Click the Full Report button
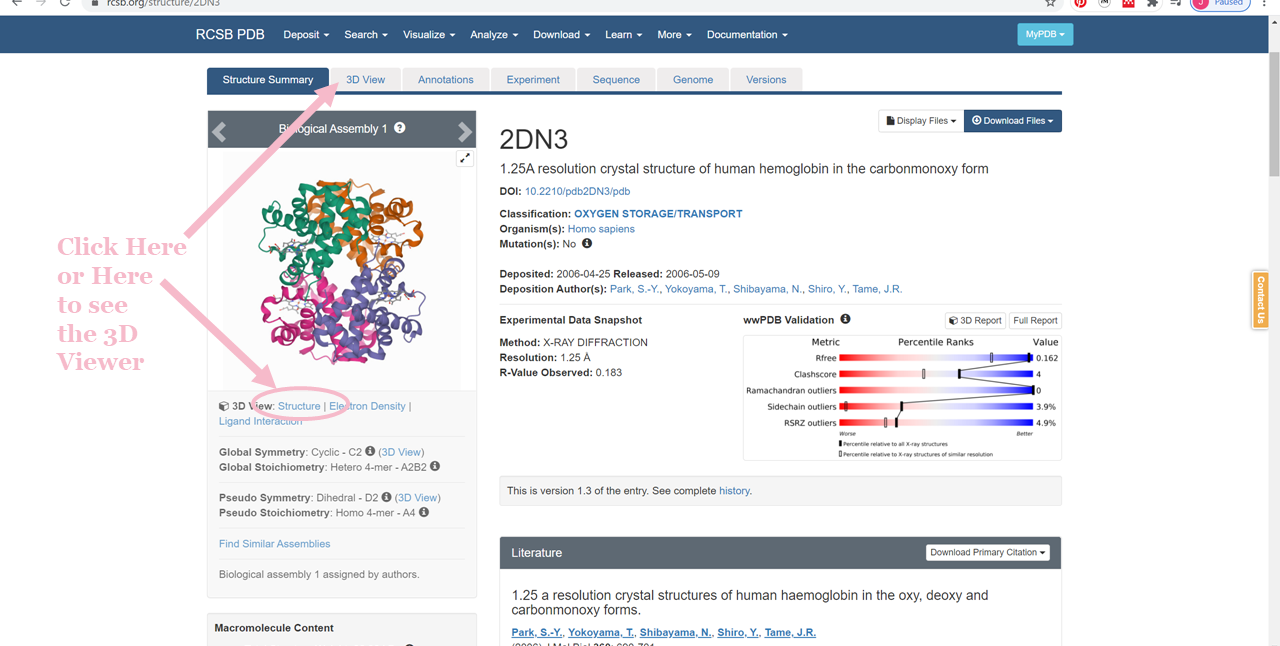 1034,321
